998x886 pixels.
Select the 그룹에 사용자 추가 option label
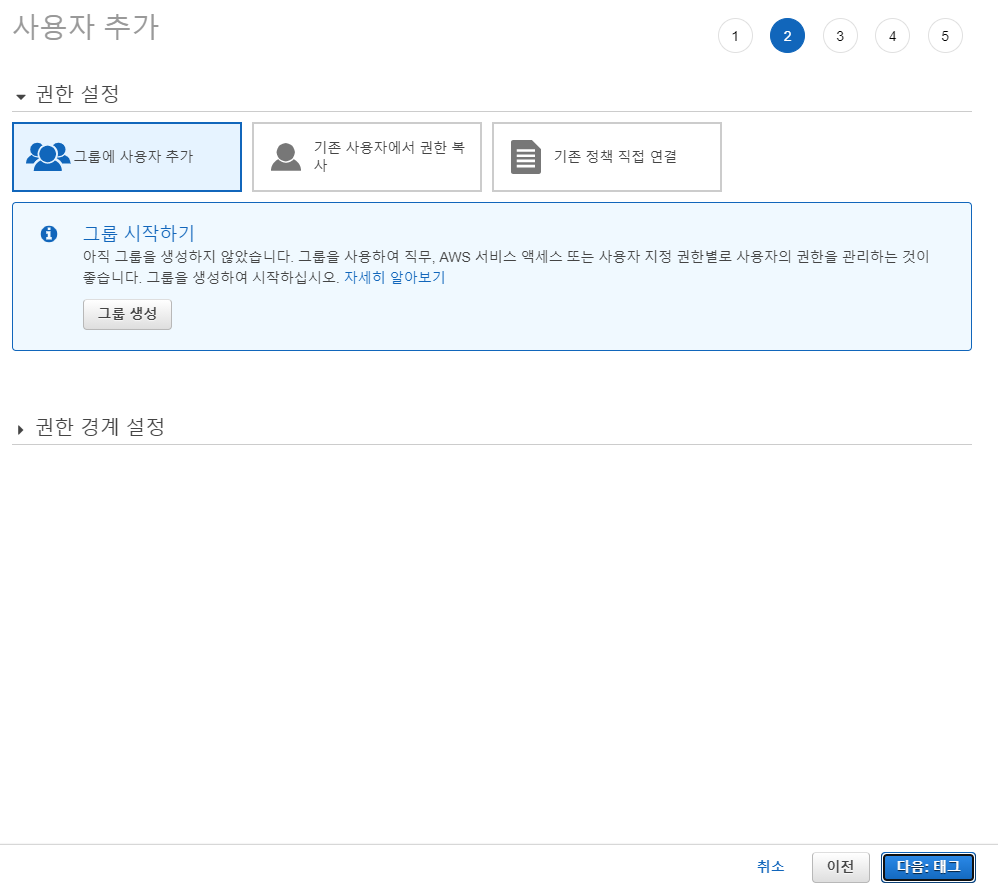(x=133, y=157)
